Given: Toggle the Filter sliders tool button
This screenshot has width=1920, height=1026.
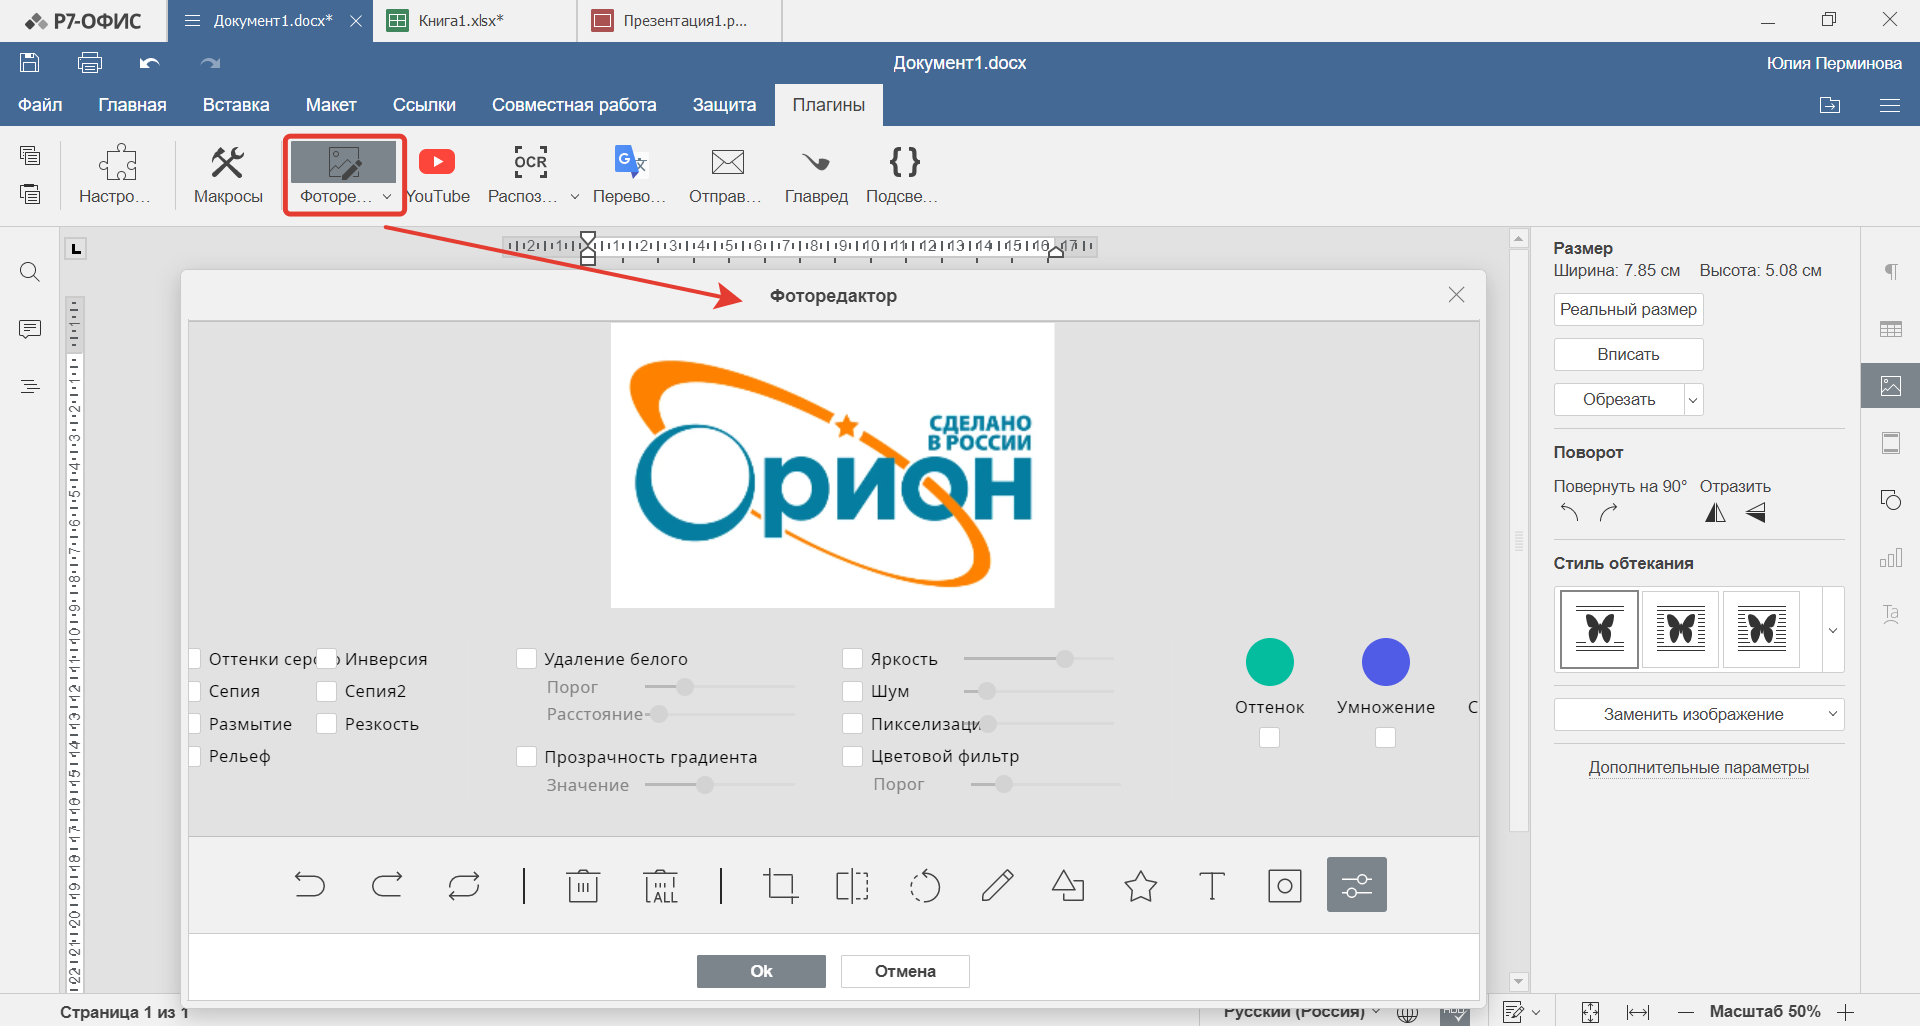Looking at the screenshot, I should 1357,885.
